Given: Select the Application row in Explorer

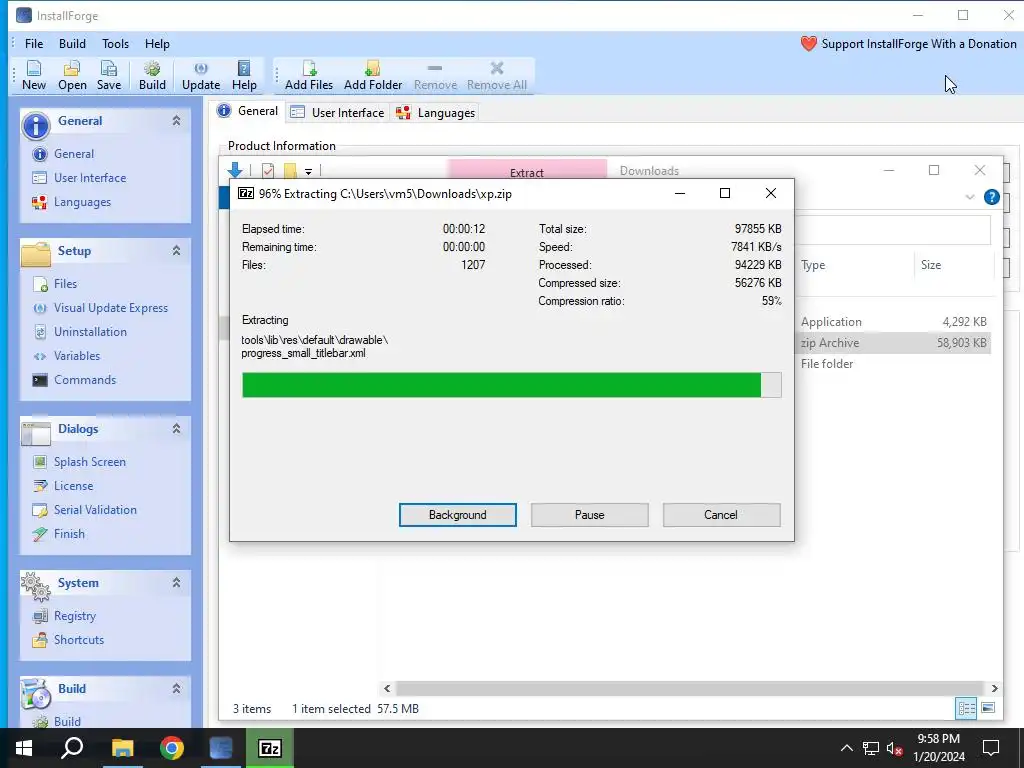Looking at the screenshot, I should [x=893, y=322].
